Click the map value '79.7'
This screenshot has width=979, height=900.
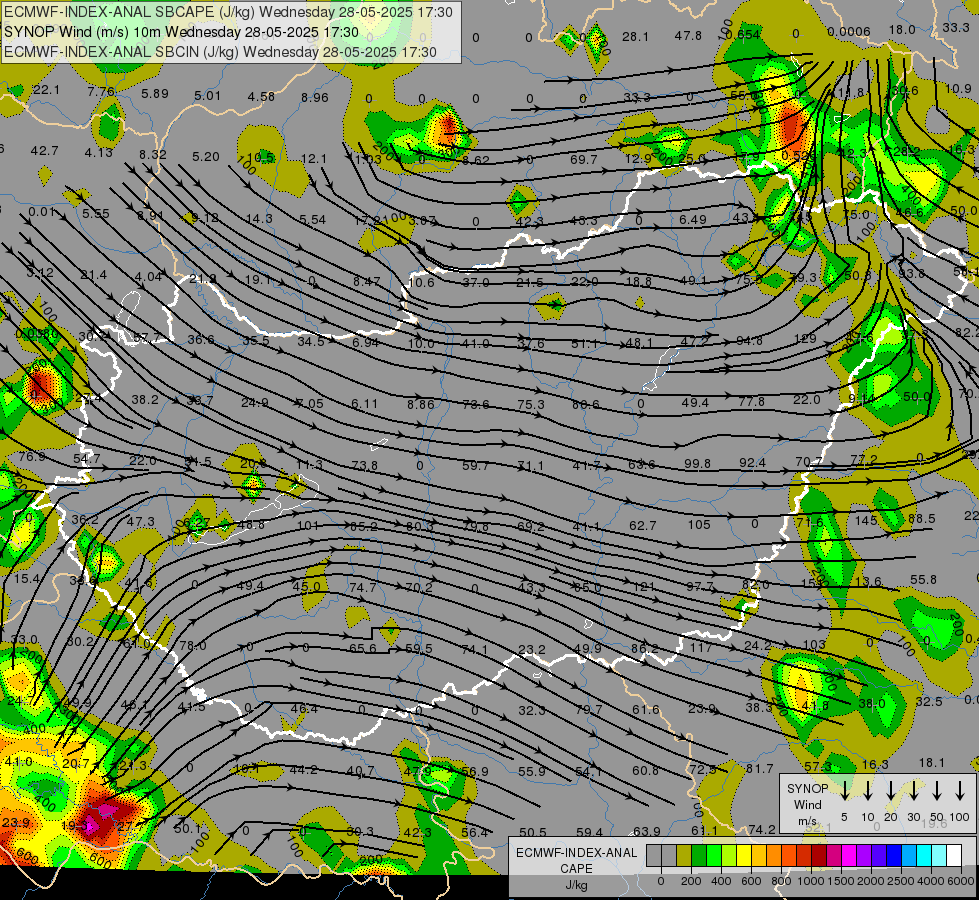pos(589,710)
